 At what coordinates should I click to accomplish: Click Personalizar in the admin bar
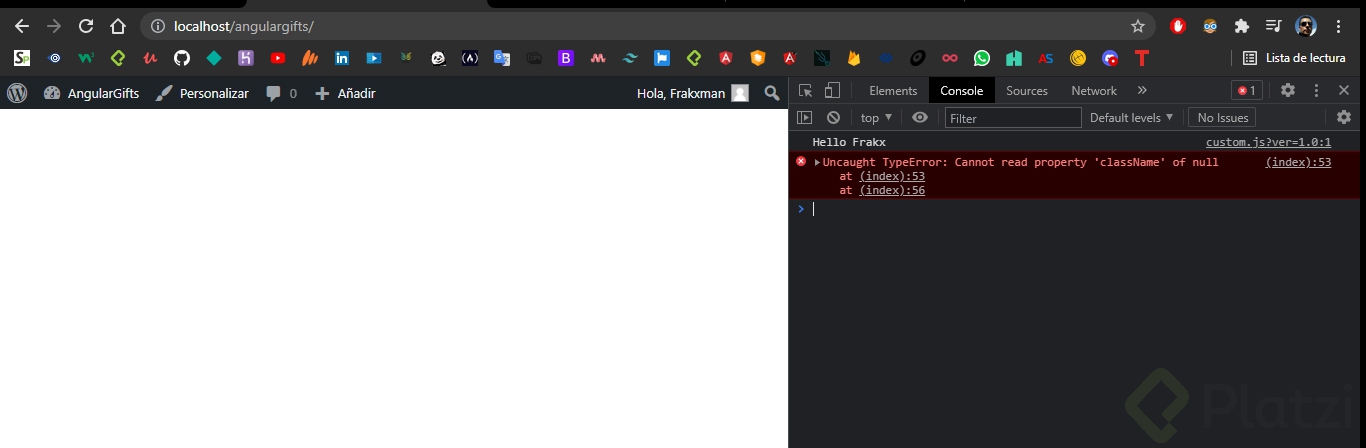click(x=202, y=93)
